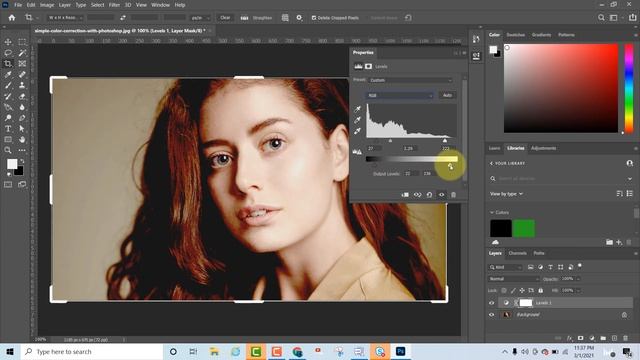
Task: Toggle Levels layer visibility in Properties panel
Action: click(x=442, y=195)
